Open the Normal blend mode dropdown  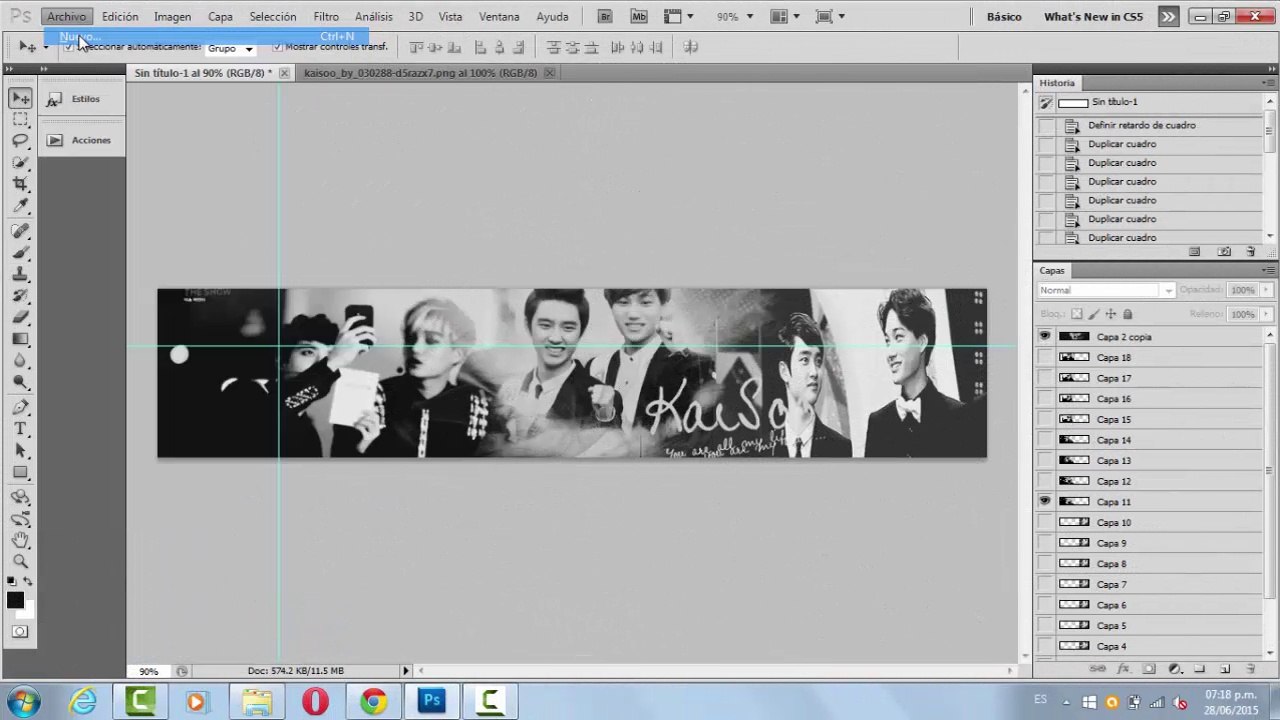[1106, 290]
